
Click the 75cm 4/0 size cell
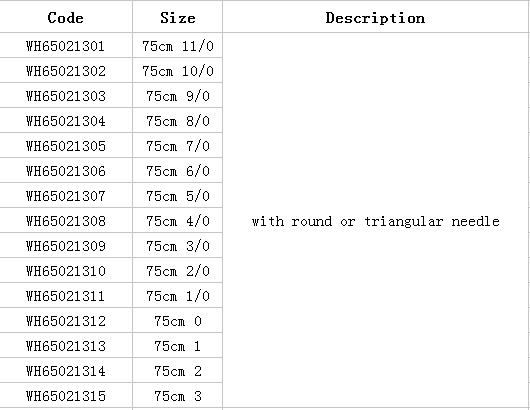pyautogui.click(x=177, y=221)
